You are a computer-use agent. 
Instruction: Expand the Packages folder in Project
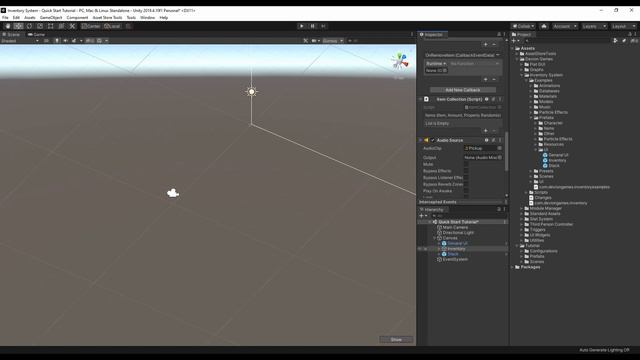tap(513, 267)
